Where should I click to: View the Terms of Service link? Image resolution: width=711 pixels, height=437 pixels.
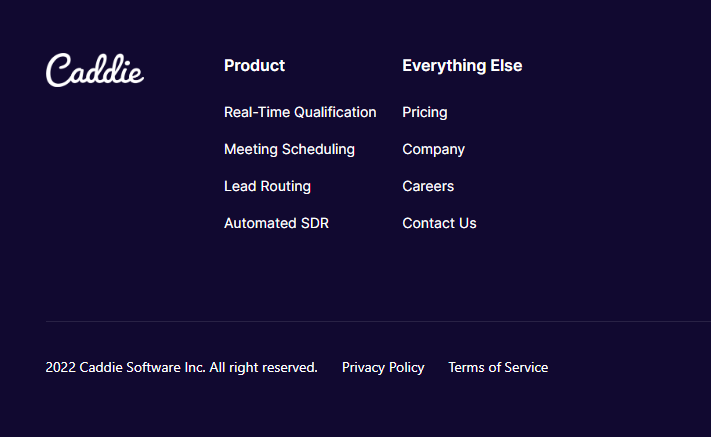[498, 367]
